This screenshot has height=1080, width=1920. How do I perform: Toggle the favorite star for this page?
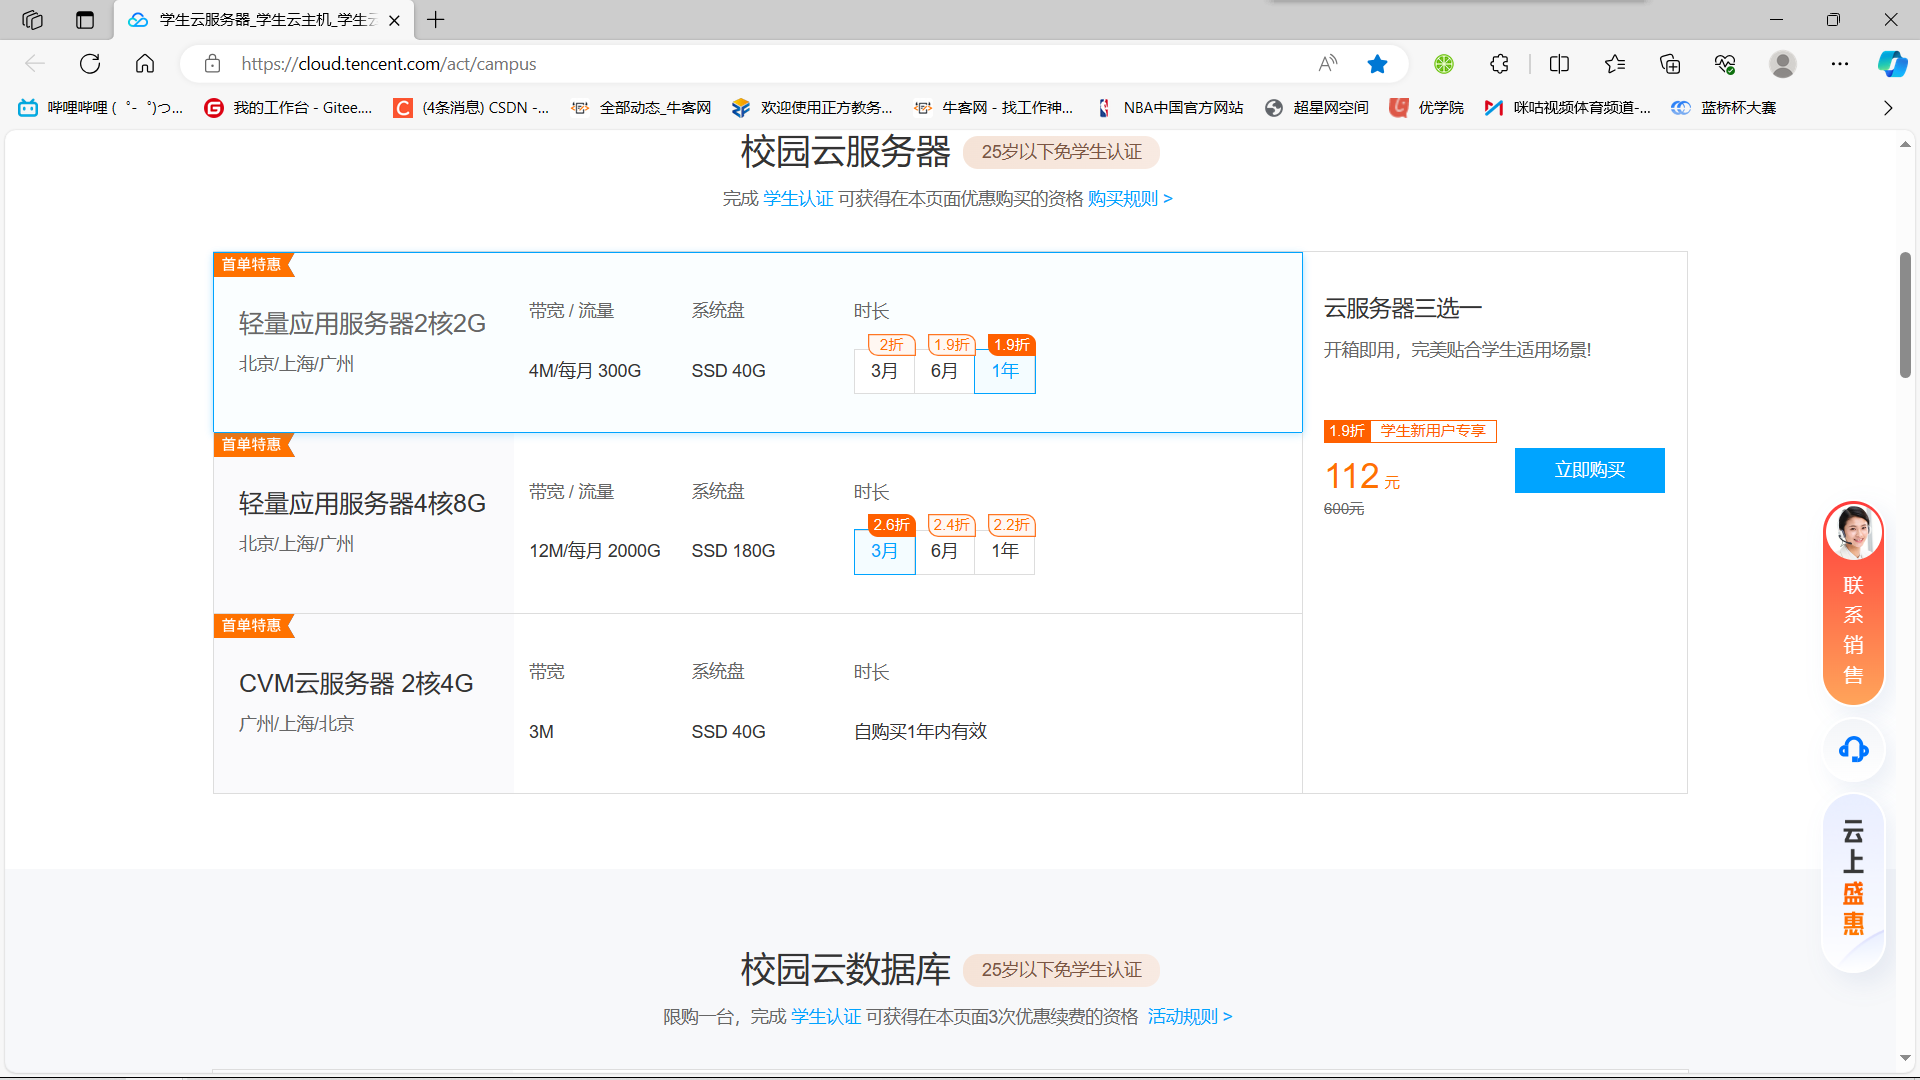[1377, 64]
